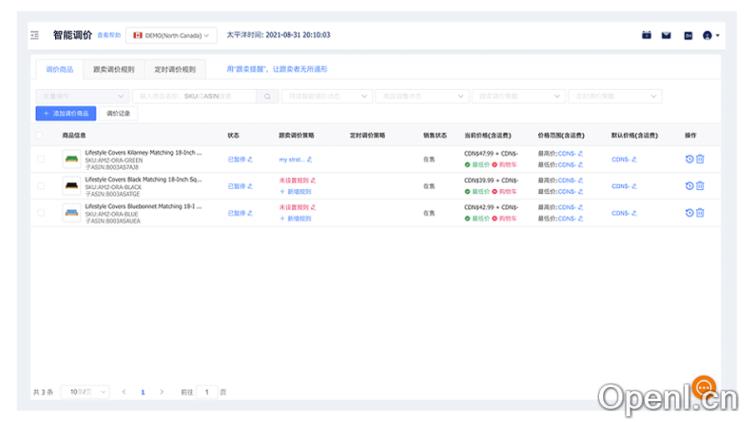Click the SKU/ASIN search input field
This screenshot has width=750, height=422.
(195, 96)
